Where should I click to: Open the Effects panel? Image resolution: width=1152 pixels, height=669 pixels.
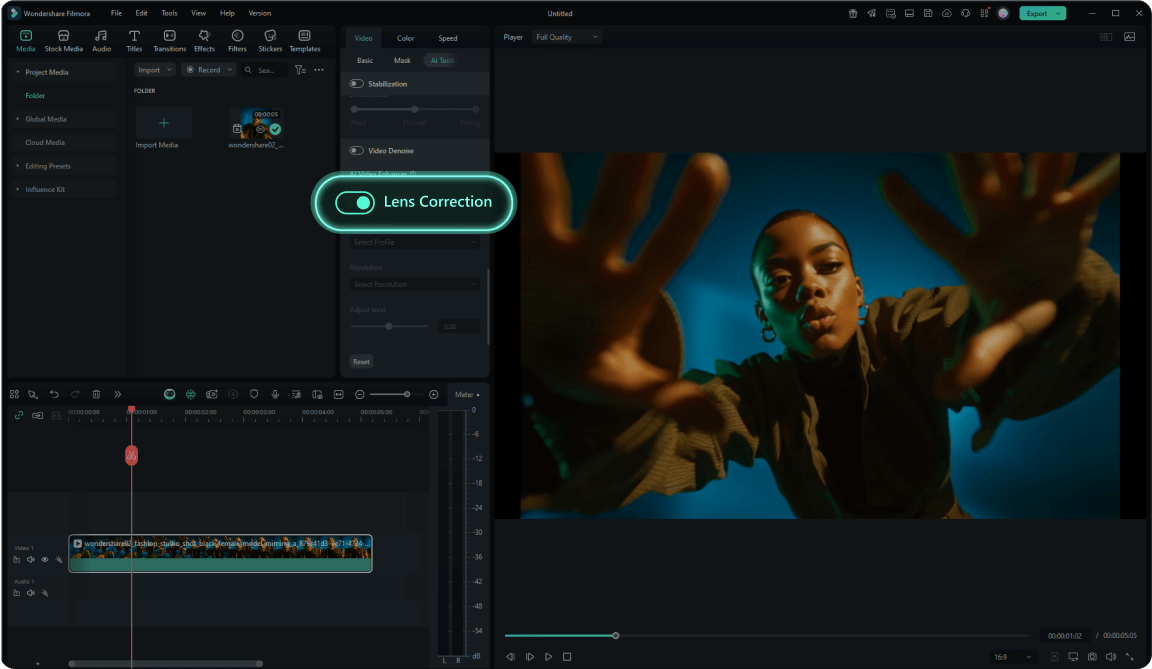pos(204,40)
